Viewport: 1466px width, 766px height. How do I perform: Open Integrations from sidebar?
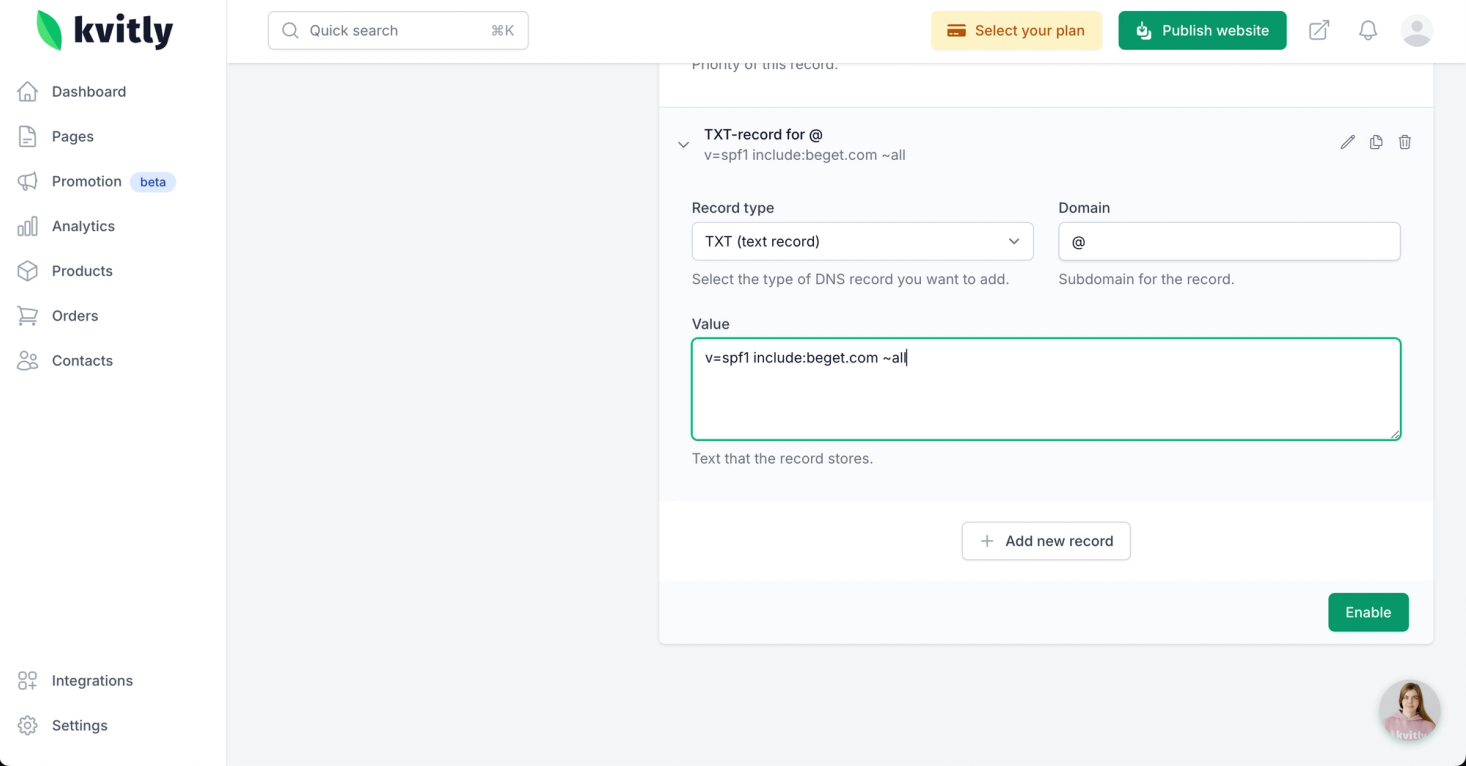(92, 681)
